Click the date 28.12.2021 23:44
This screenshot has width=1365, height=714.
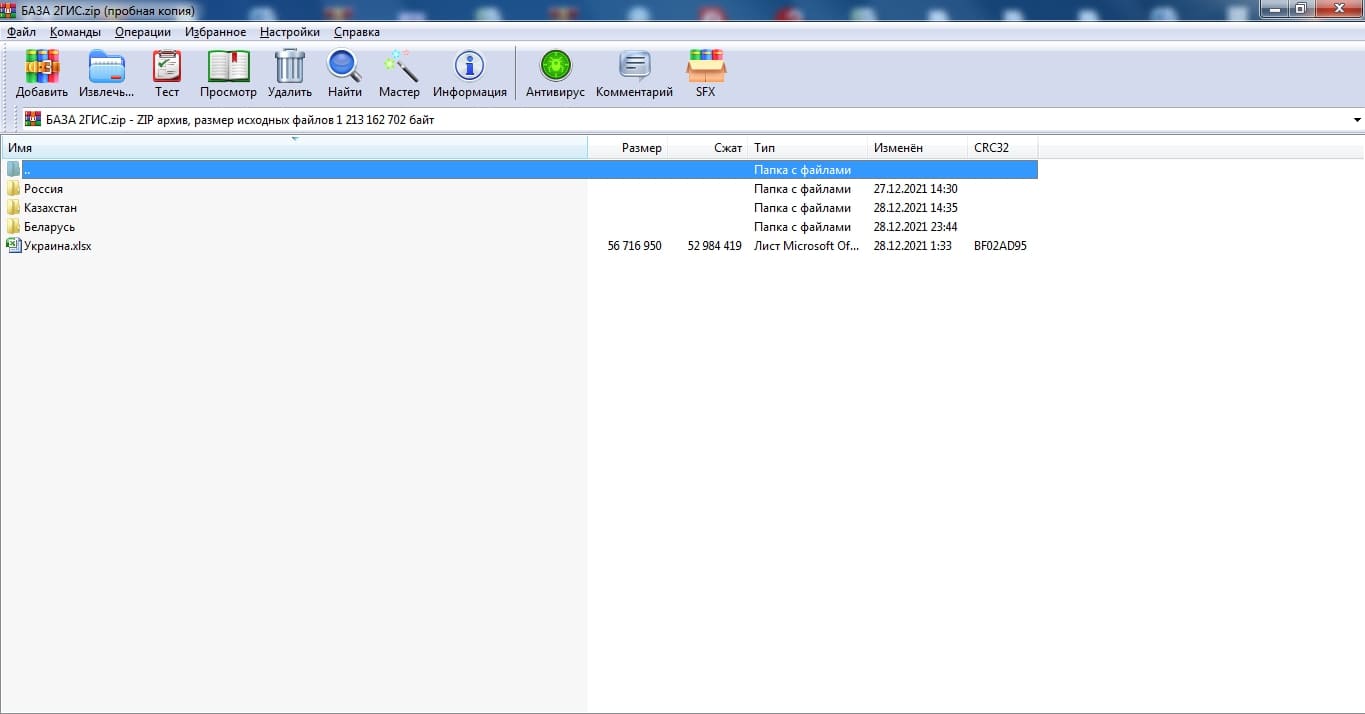[915, 226]
